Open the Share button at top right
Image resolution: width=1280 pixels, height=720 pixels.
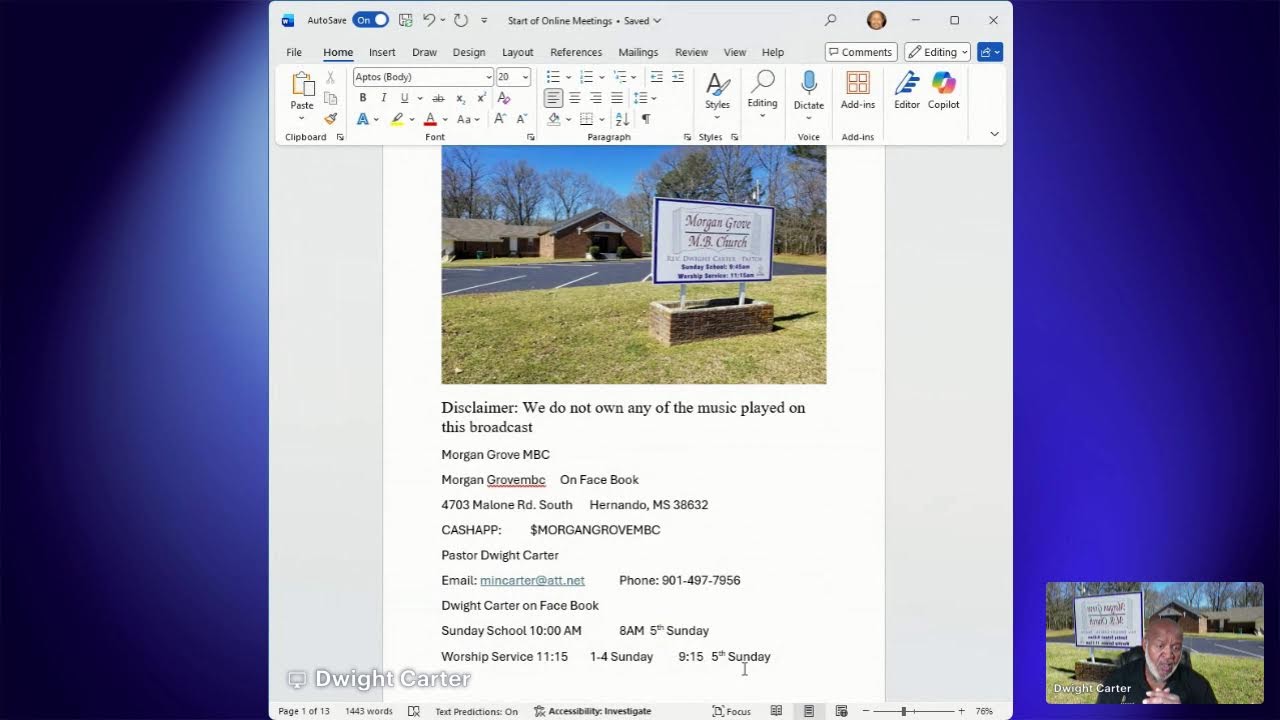point(990,52)
